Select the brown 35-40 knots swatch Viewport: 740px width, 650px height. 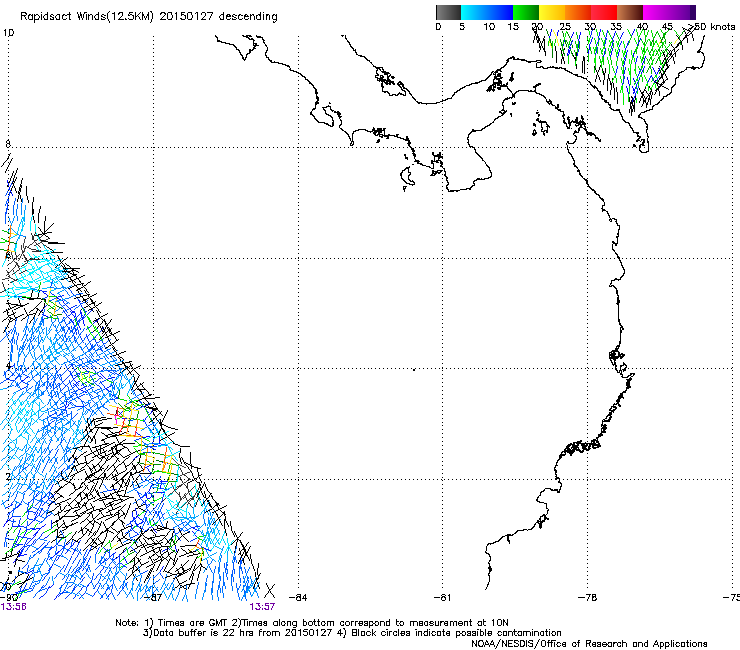[x=630, y=12]
